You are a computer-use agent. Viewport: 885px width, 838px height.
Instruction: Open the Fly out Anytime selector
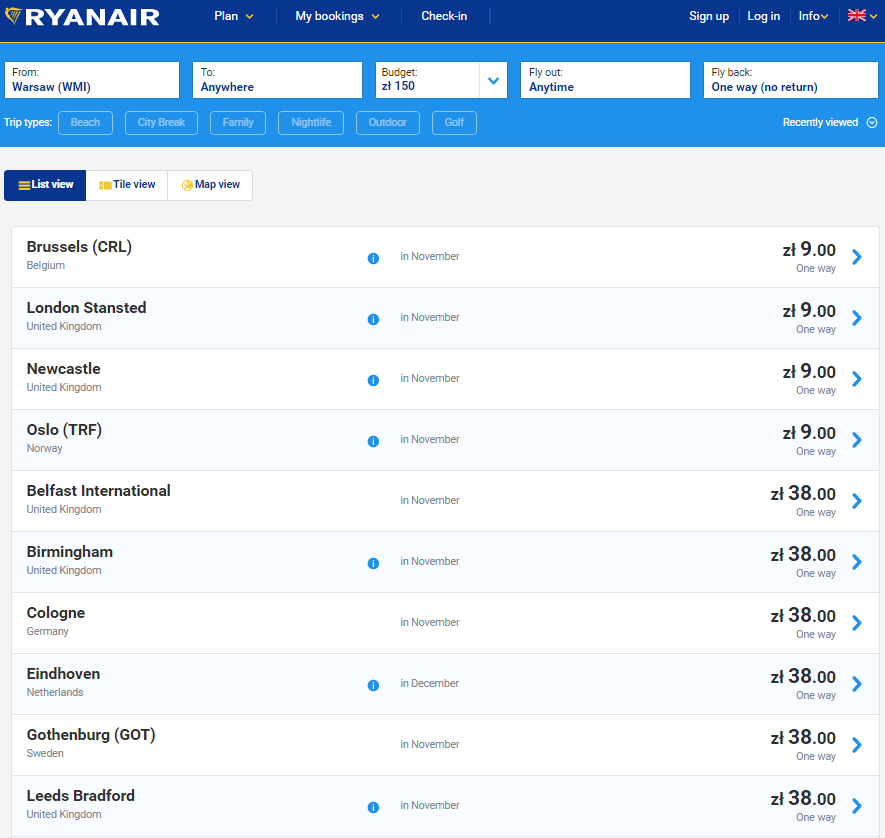(x=605, y=80)
